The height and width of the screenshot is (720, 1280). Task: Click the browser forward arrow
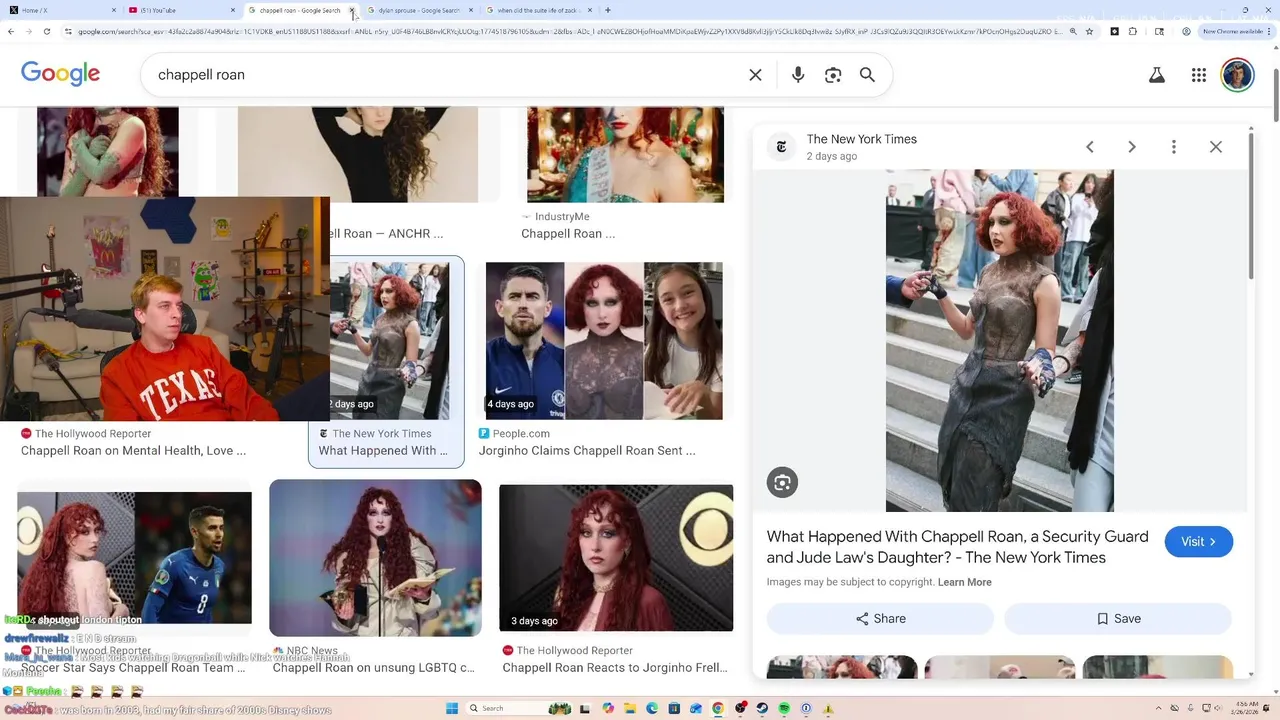pos(30,31)
